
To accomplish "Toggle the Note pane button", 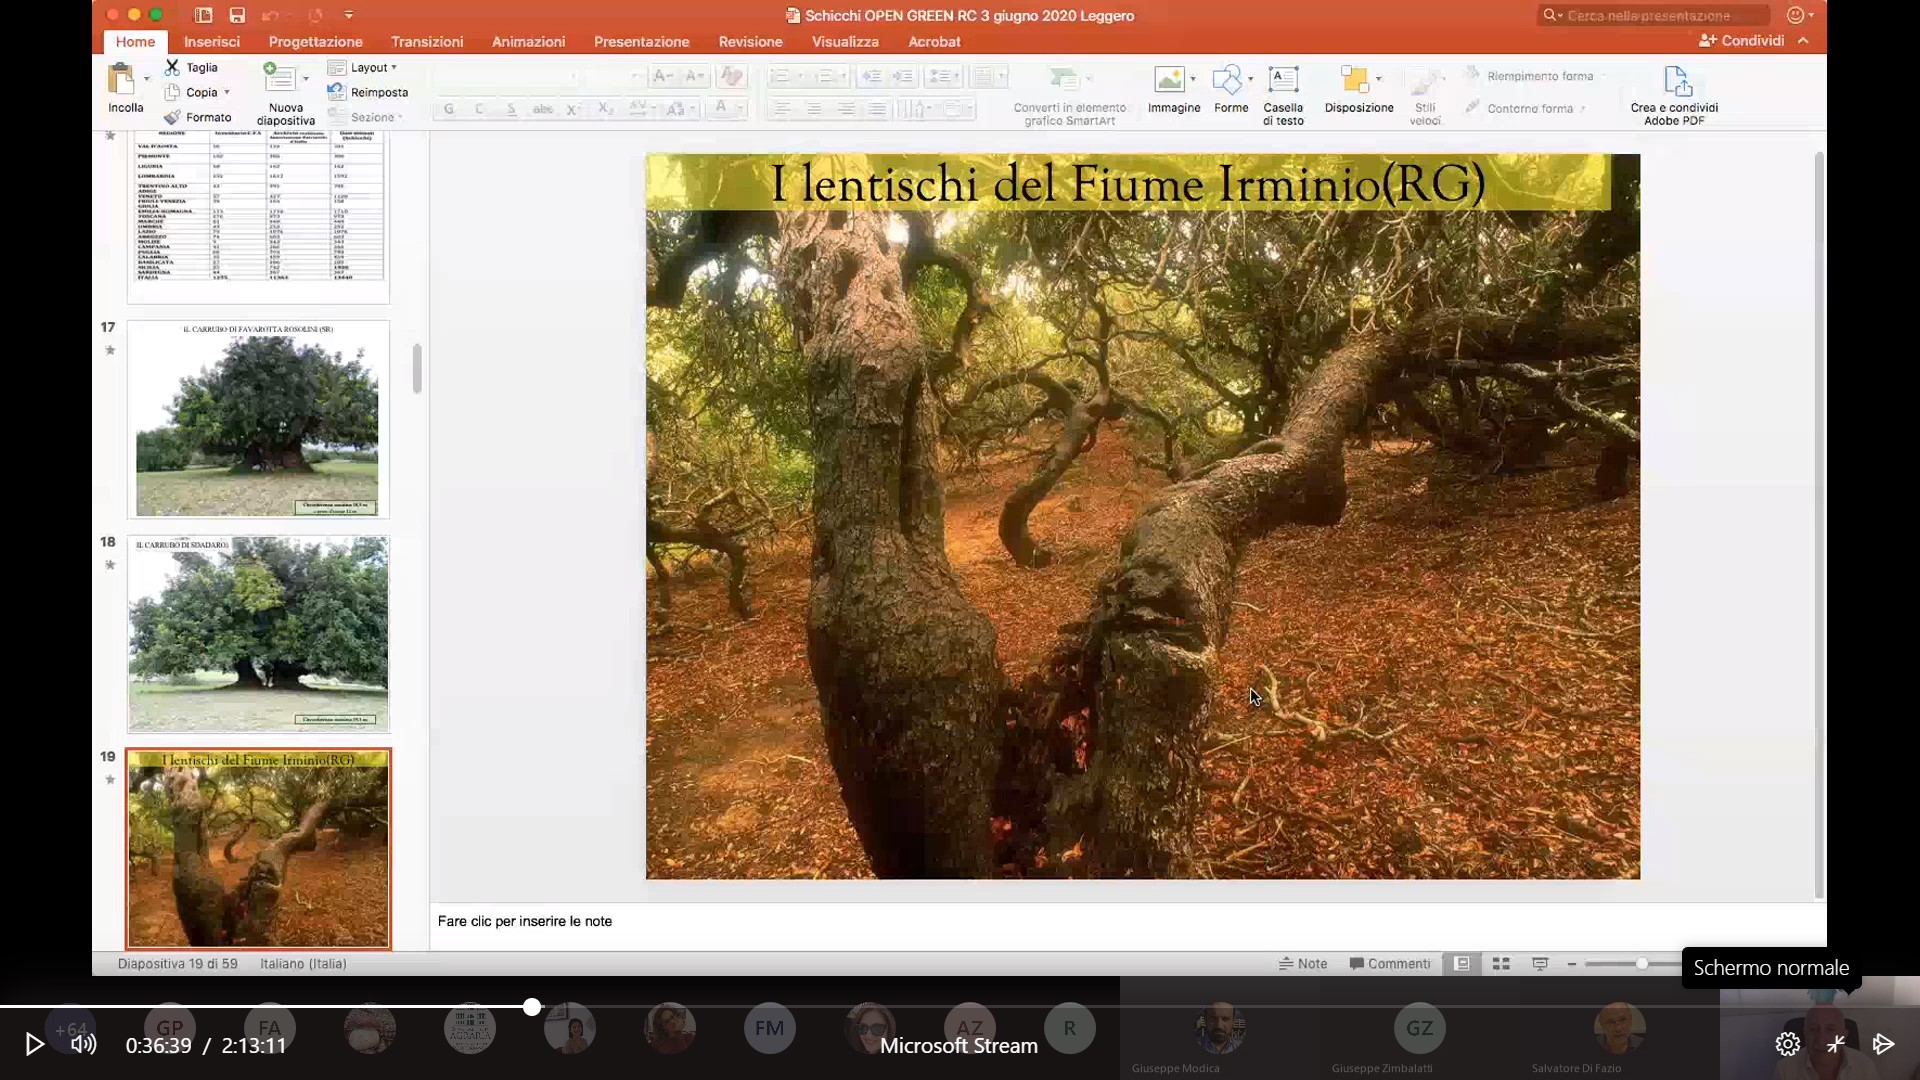I will 1303,963.
